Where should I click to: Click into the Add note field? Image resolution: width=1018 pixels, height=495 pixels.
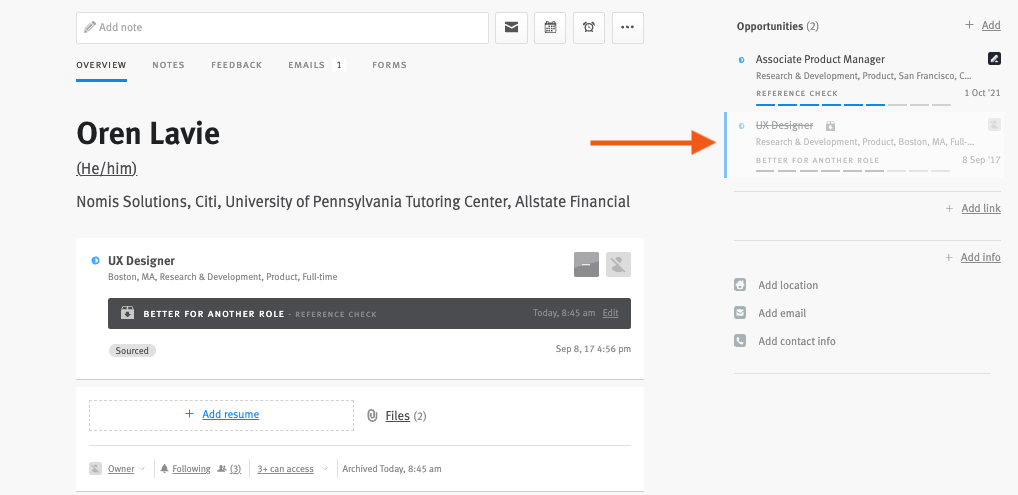click(282, 28)
